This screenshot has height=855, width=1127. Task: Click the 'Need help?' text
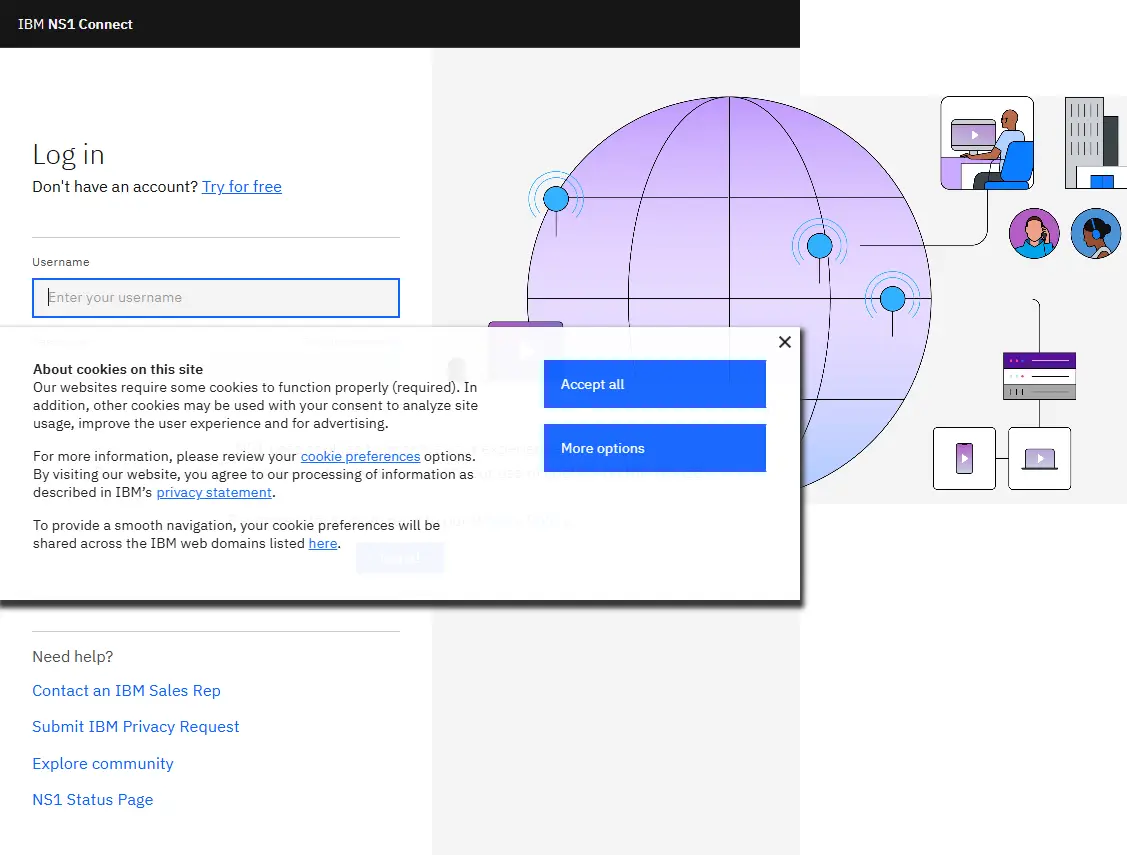[73, 657]
